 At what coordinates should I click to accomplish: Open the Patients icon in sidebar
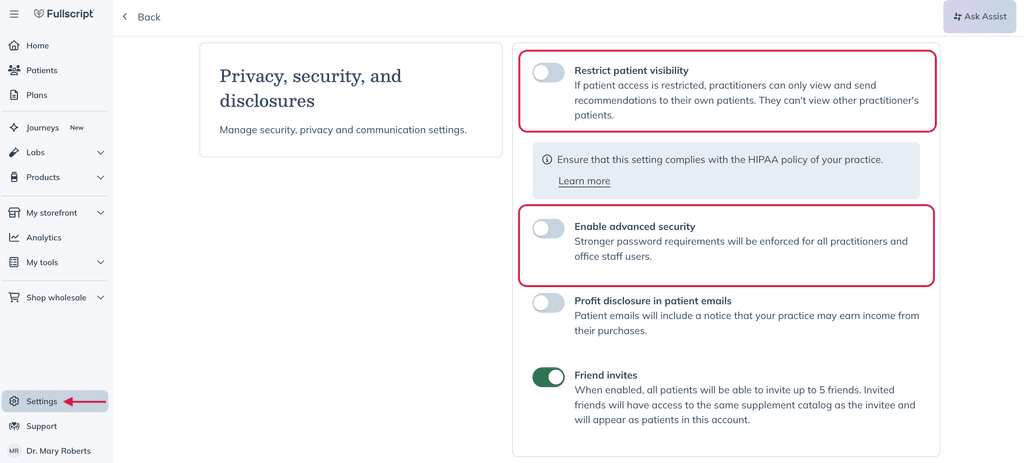[x=14, y=70]
